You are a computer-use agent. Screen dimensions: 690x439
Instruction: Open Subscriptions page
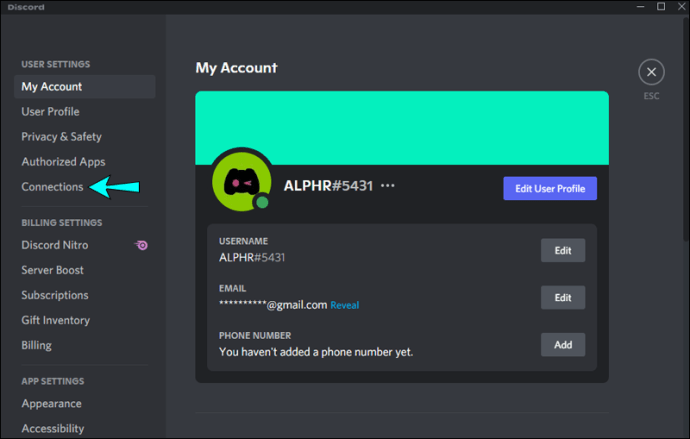tap(55, 295)
